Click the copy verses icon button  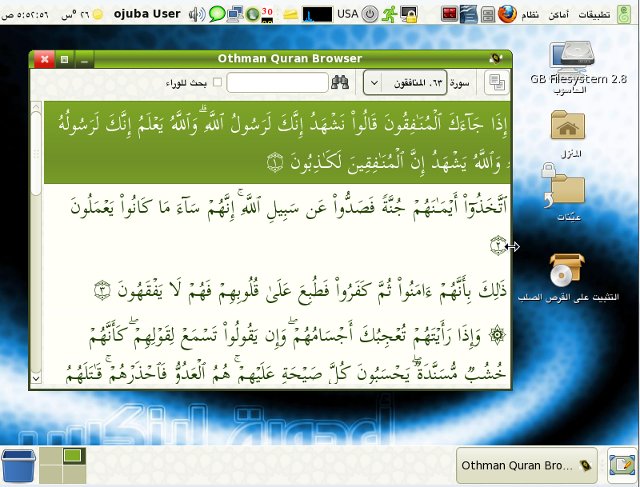pyautogui.click(x=497, y=83)
